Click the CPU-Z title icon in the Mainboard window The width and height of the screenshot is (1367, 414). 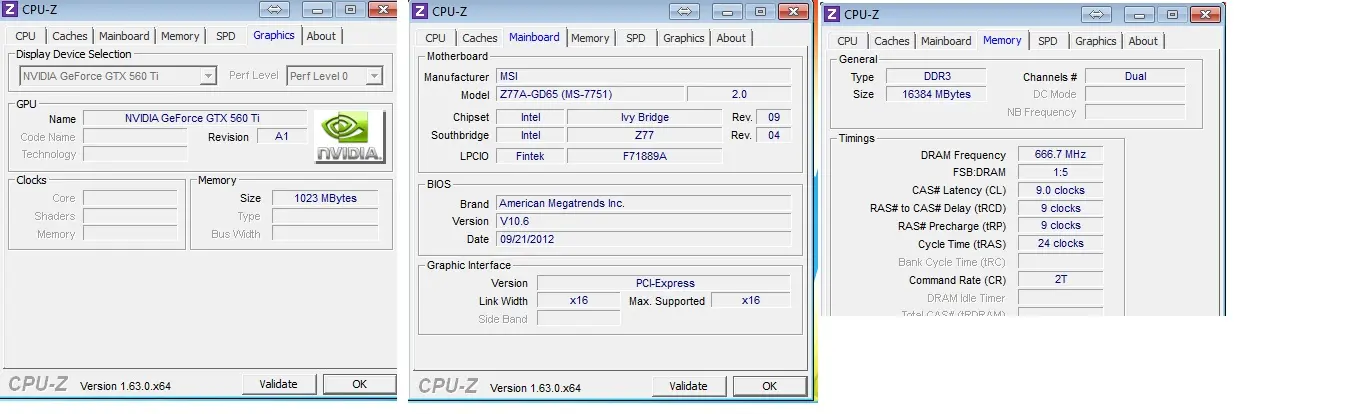point(420,12)
